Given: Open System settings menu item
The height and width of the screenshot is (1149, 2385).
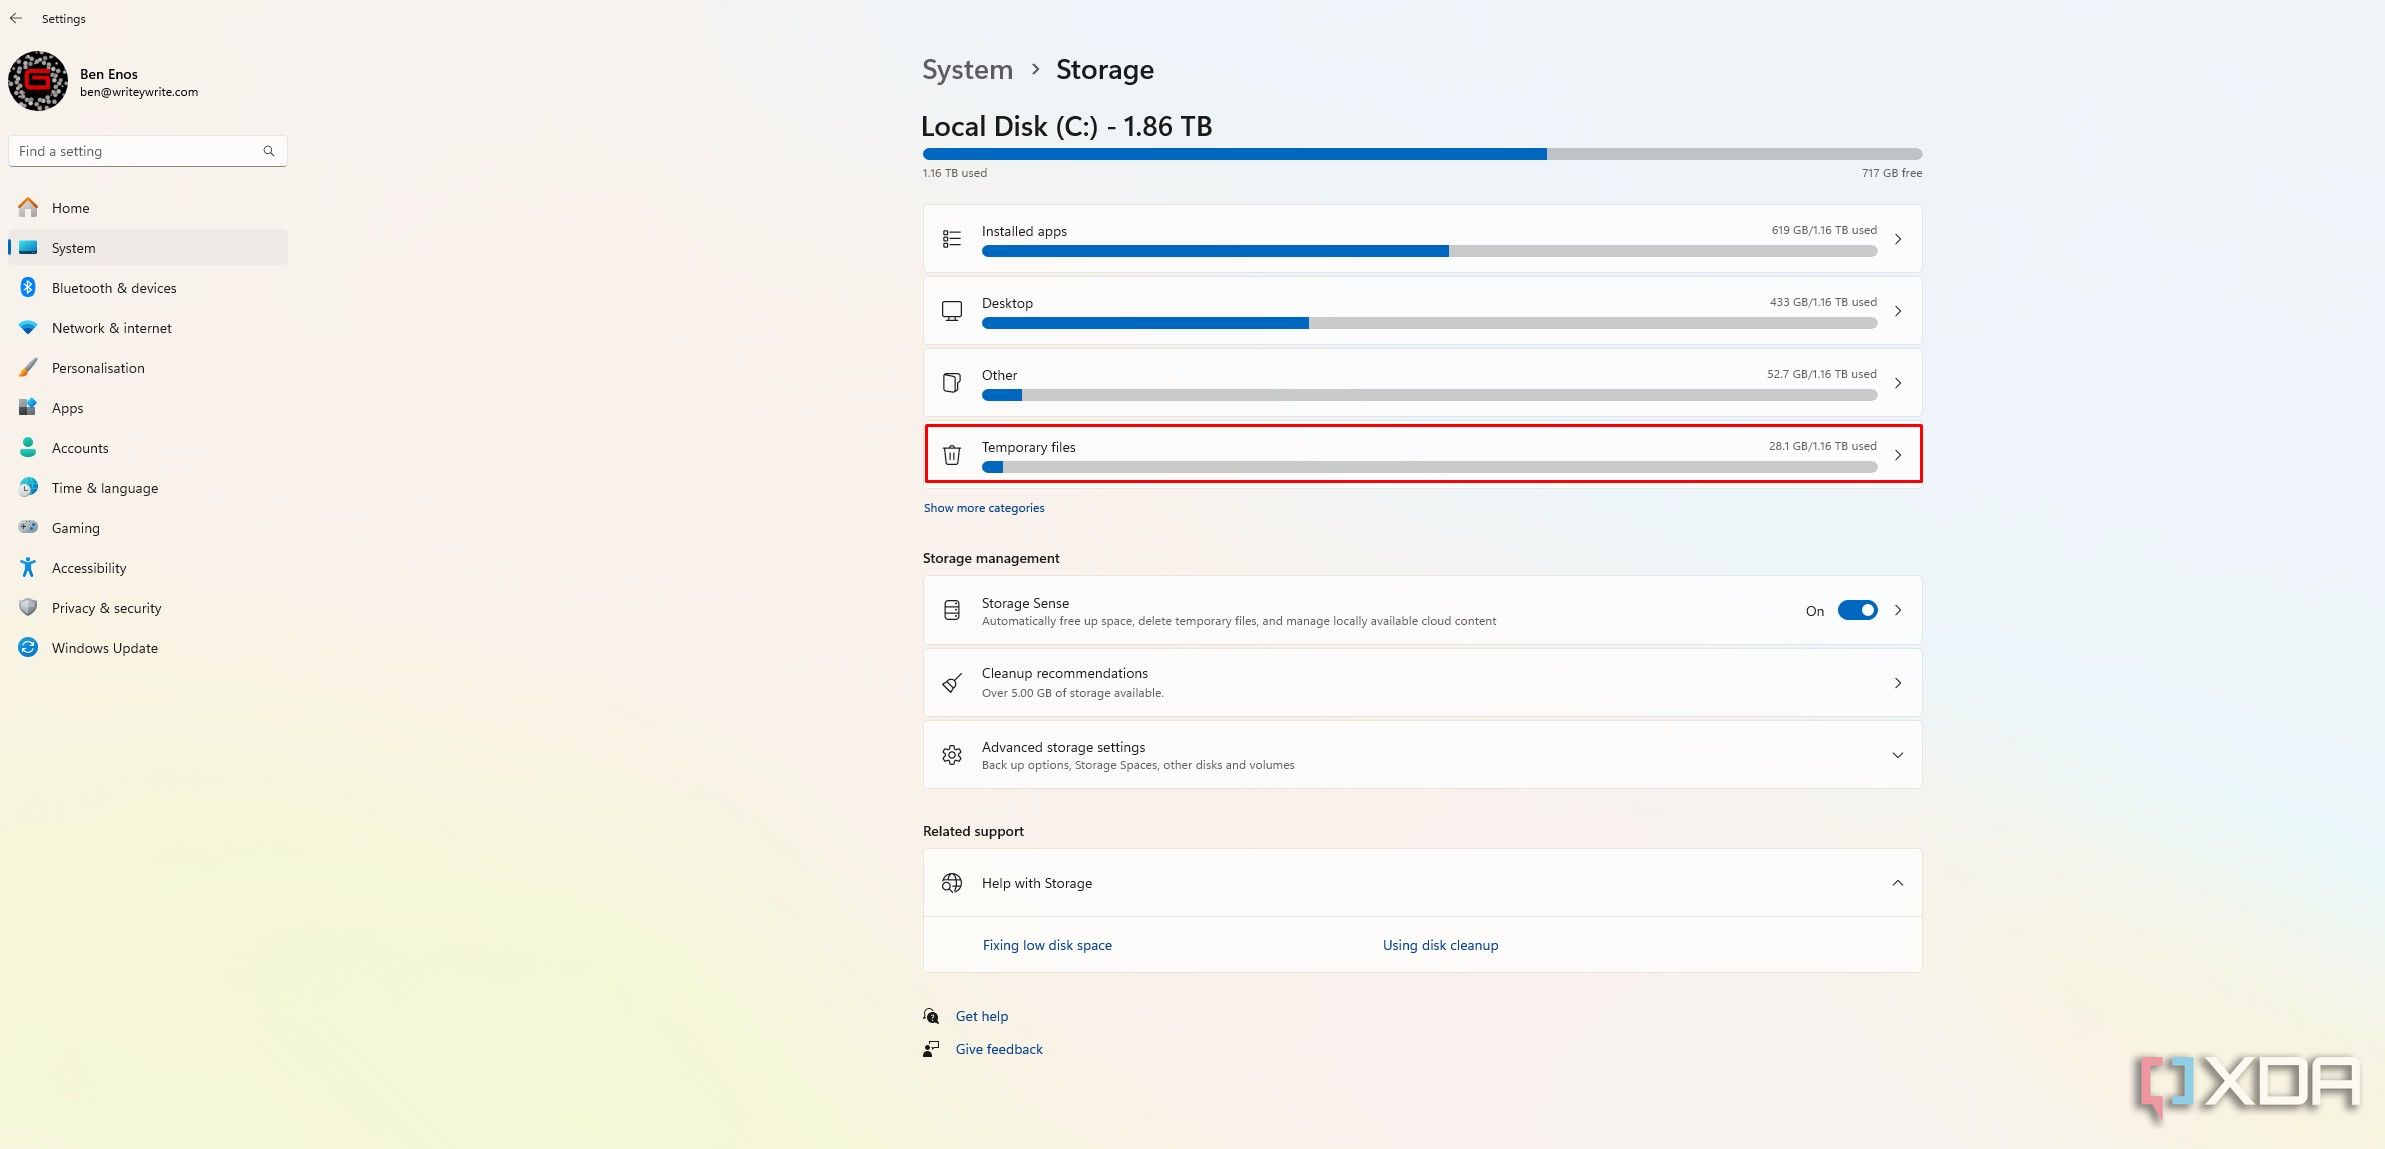Looking at the screenshot, I should tap(146, 247).
